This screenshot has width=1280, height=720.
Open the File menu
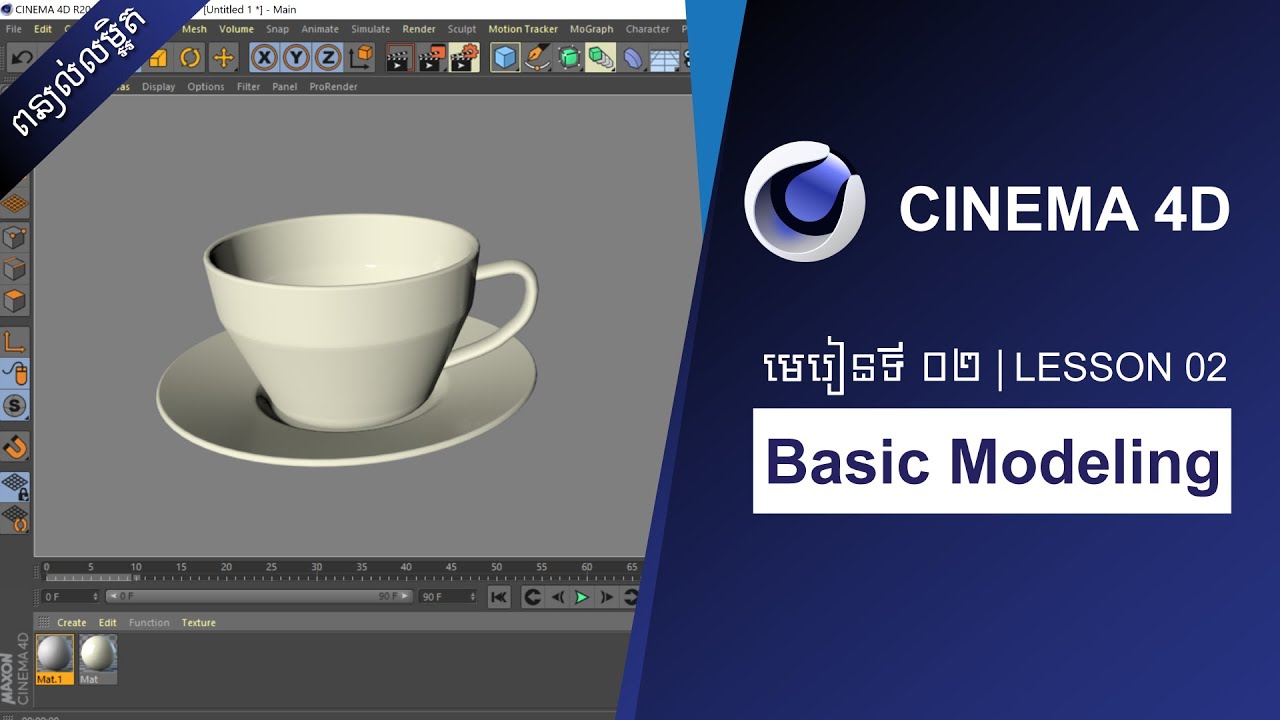pyautogui.click(x=13, y=29)
